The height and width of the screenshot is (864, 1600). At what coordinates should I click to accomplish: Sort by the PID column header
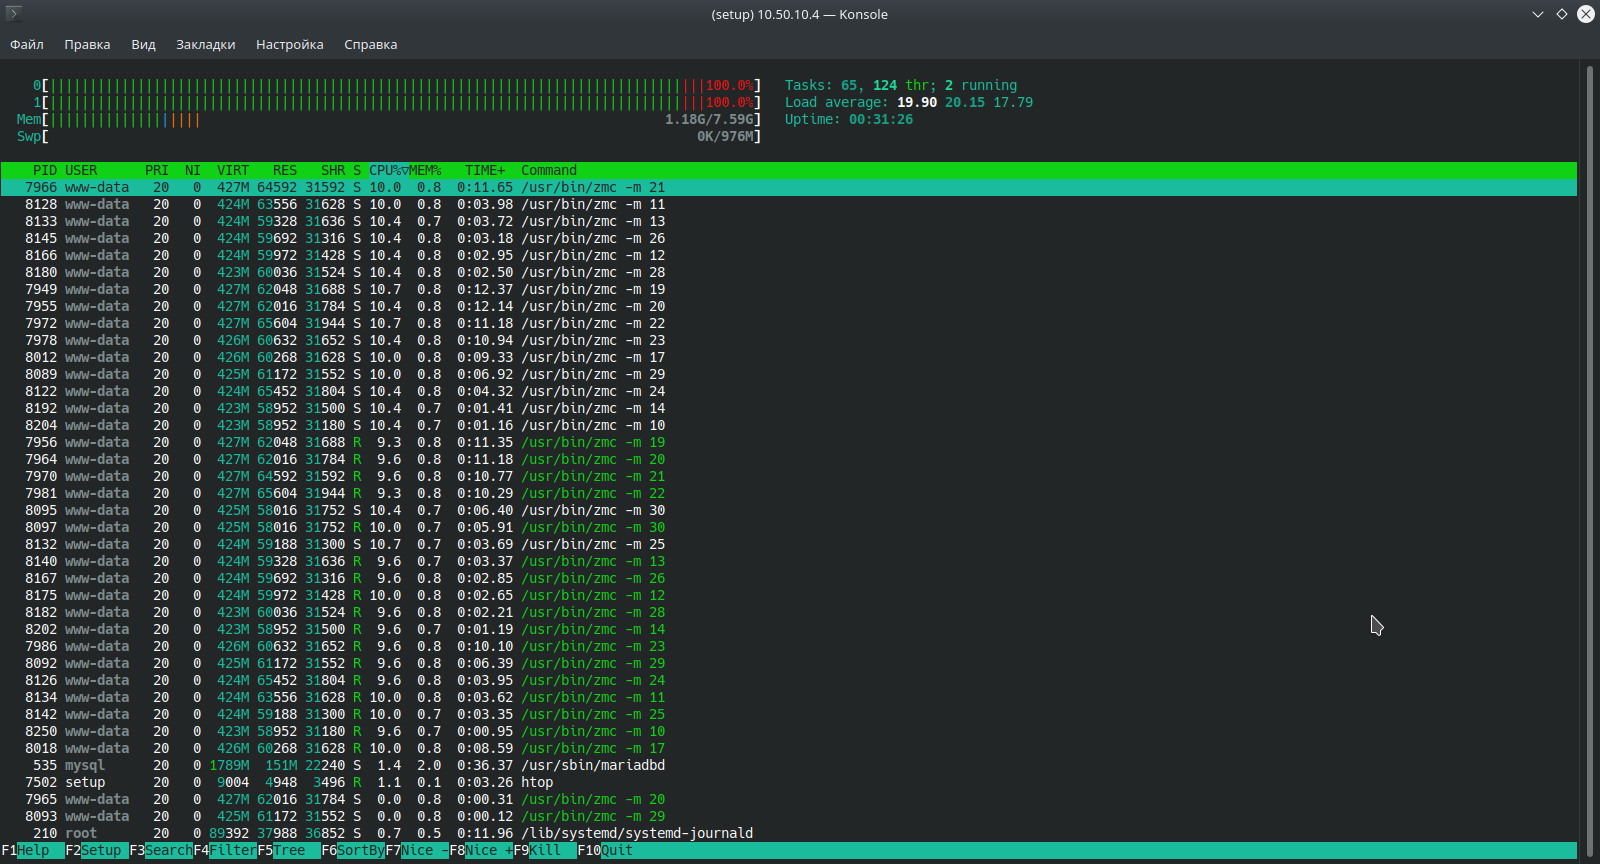(45, 170)
